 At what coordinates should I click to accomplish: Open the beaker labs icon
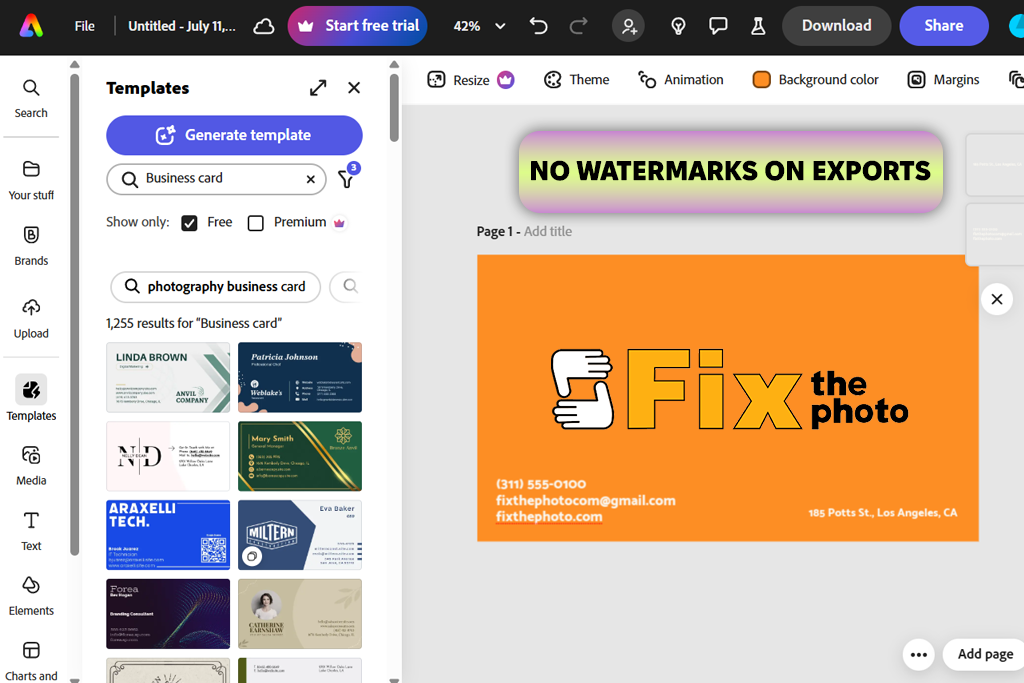point(758,26)
